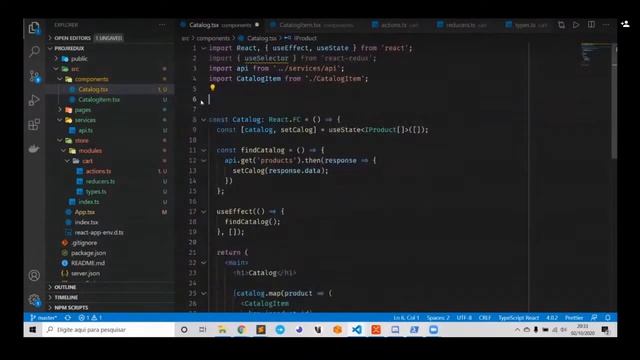Viewport: 640px width, 360px height.
Task: Open api.ts in the file tree
Action: [85, 130]
